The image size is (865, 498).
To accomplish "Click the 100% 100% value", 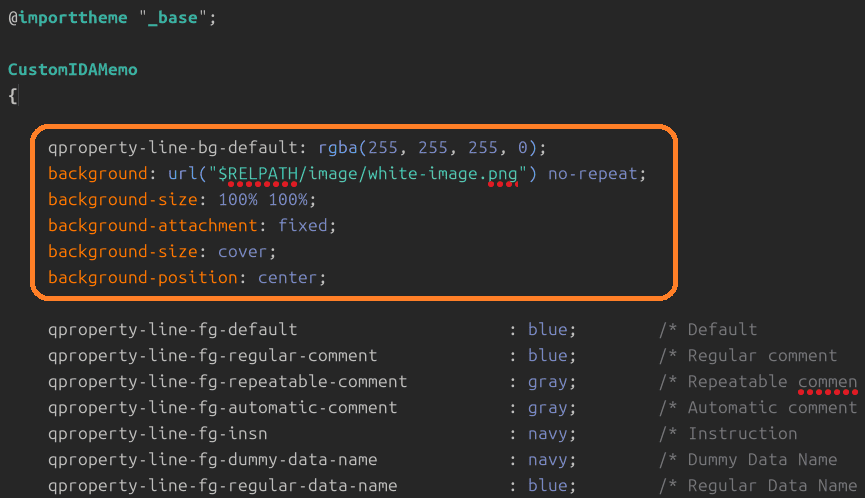I will pyautogui.click(x=263, y=199).
